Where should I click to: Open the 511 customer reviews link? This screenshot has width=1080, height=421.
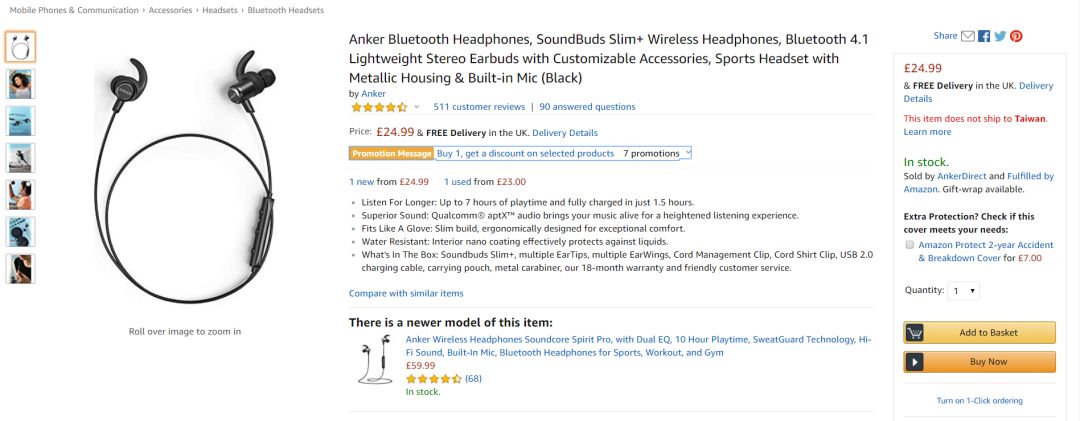pyautogui.click(x=479, y=107)
